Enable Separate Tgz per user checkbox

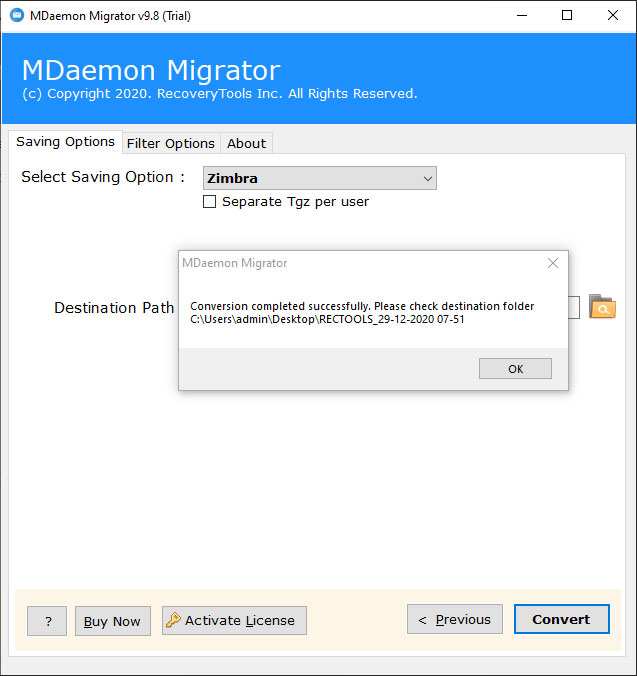click(x=209, y=201)
